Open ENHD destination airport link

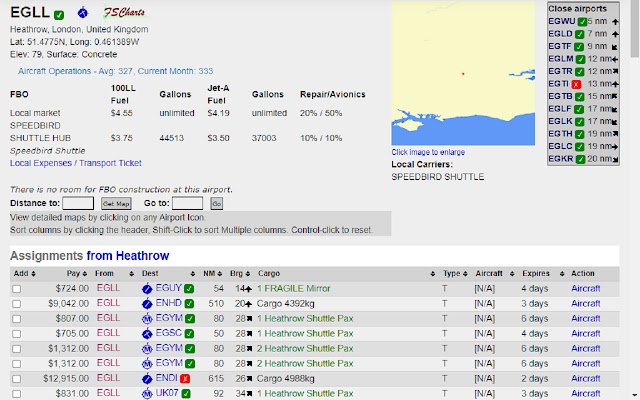(169, 303)
